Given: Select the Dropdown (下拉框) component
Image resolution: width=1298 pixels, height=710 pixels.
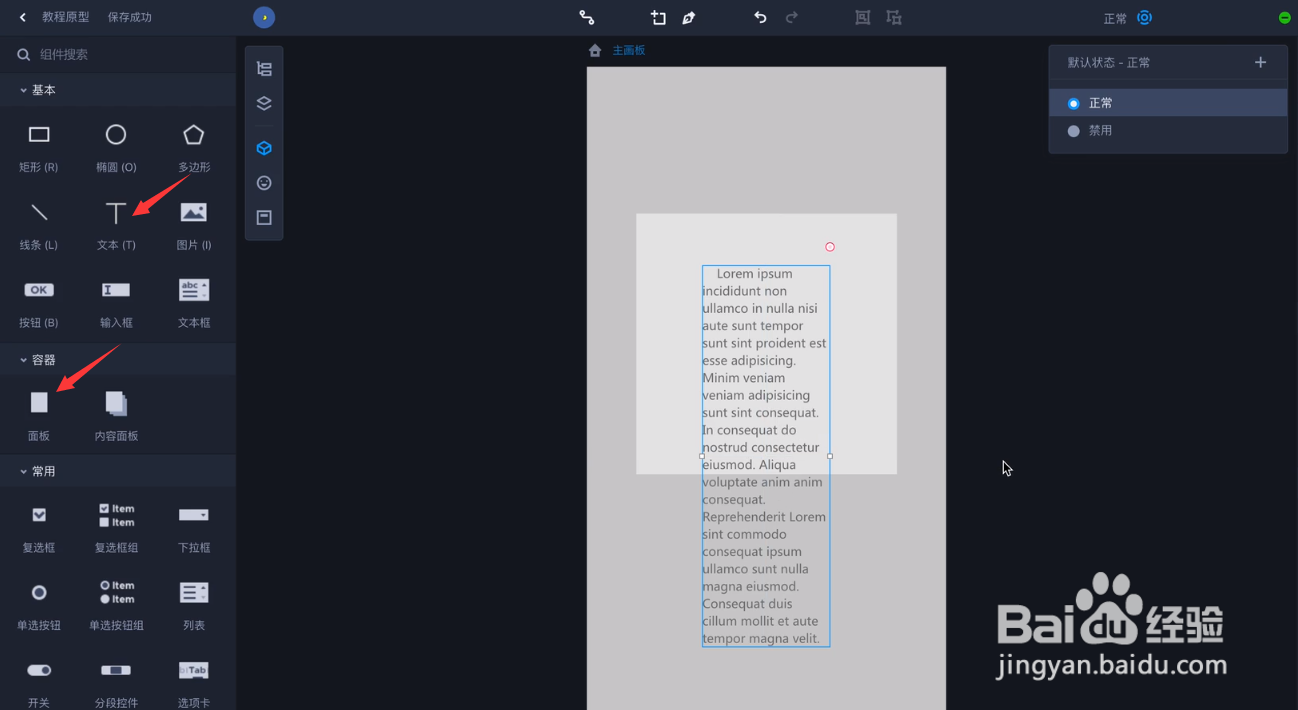Looking at the screenshot, I should (x=194, y=526).
